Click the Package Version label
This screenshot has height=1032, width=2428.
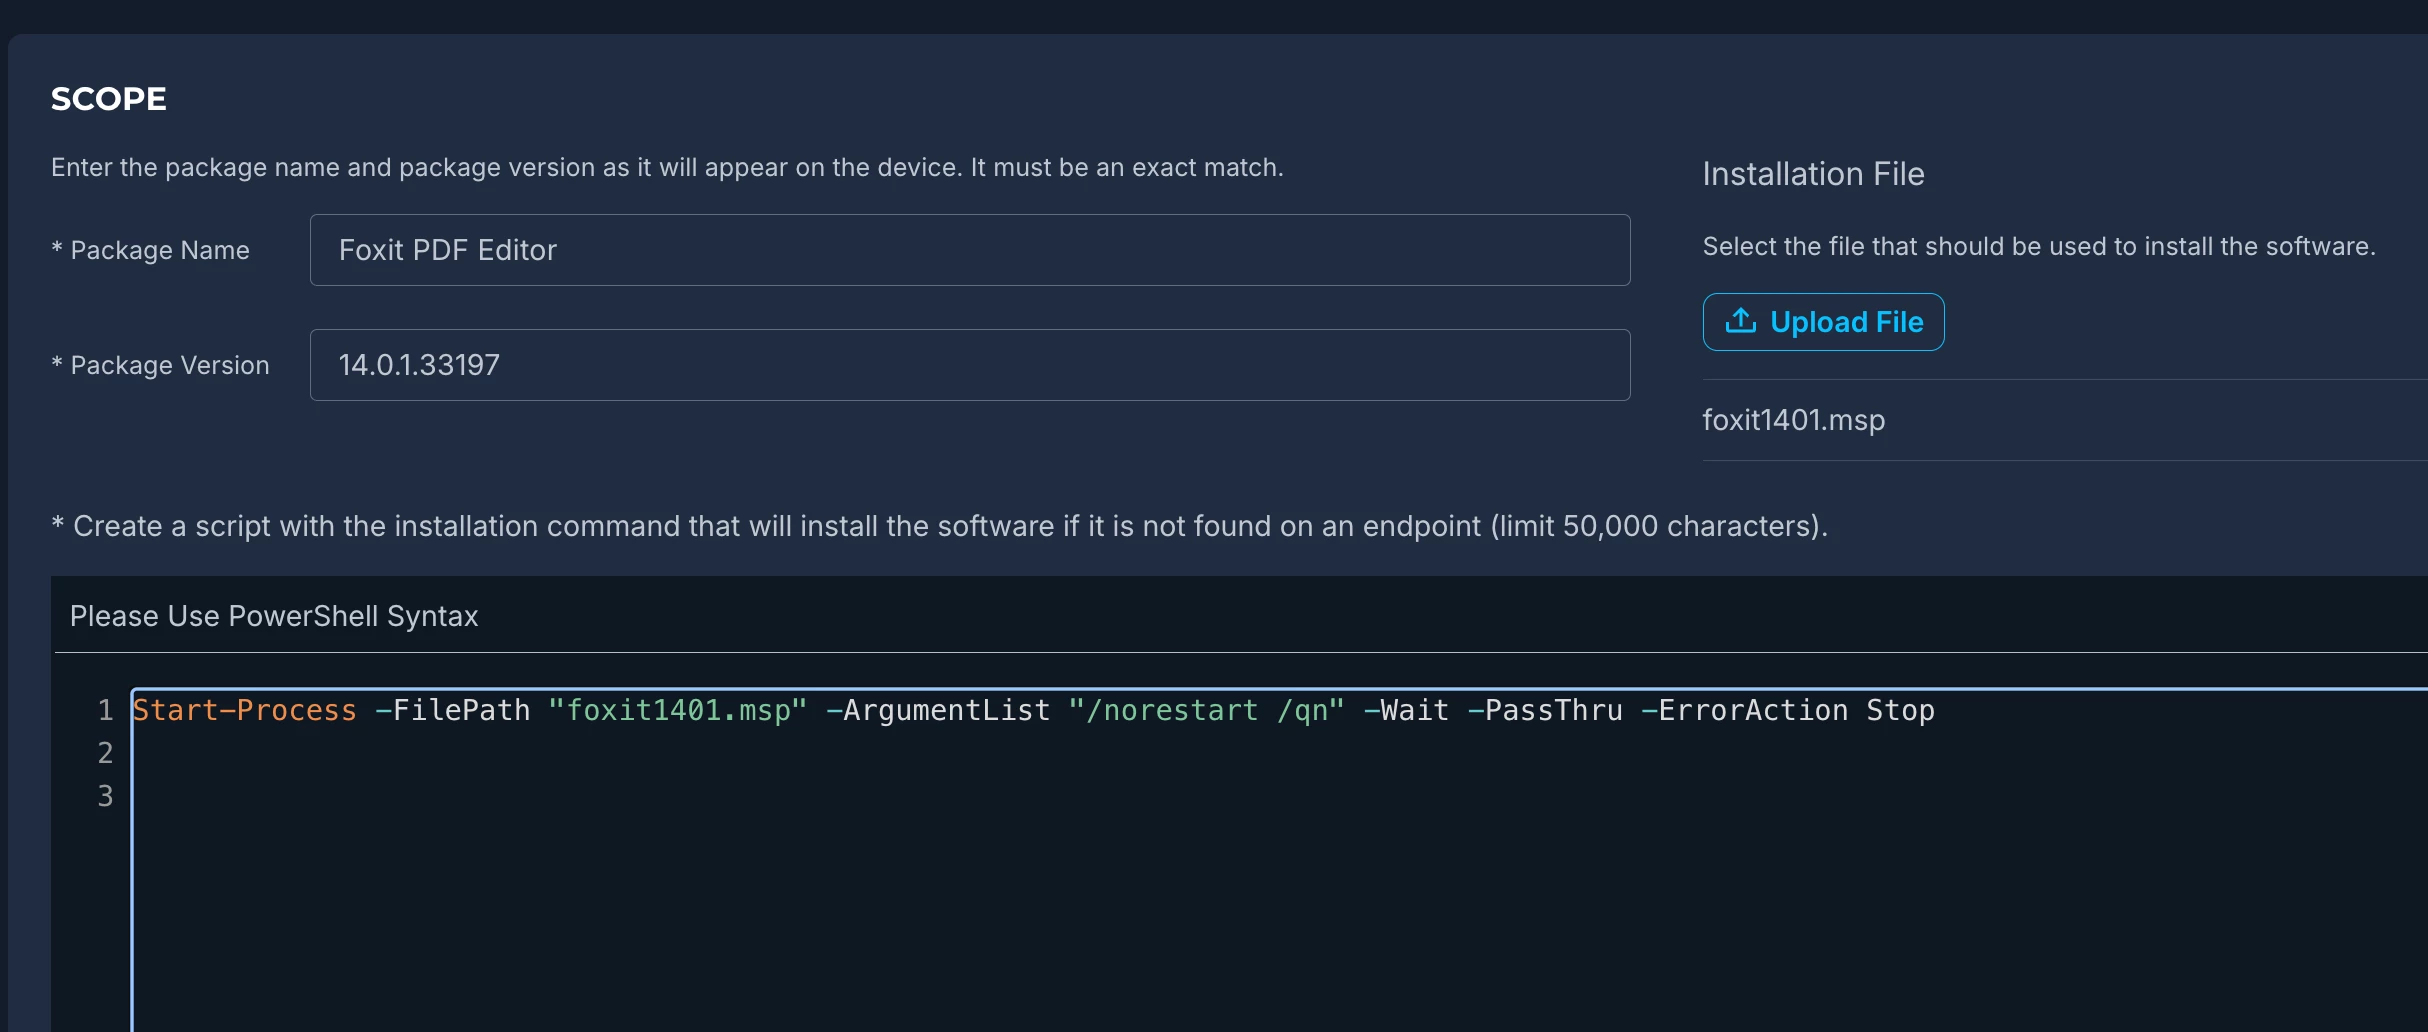click(x=161, y=365)
